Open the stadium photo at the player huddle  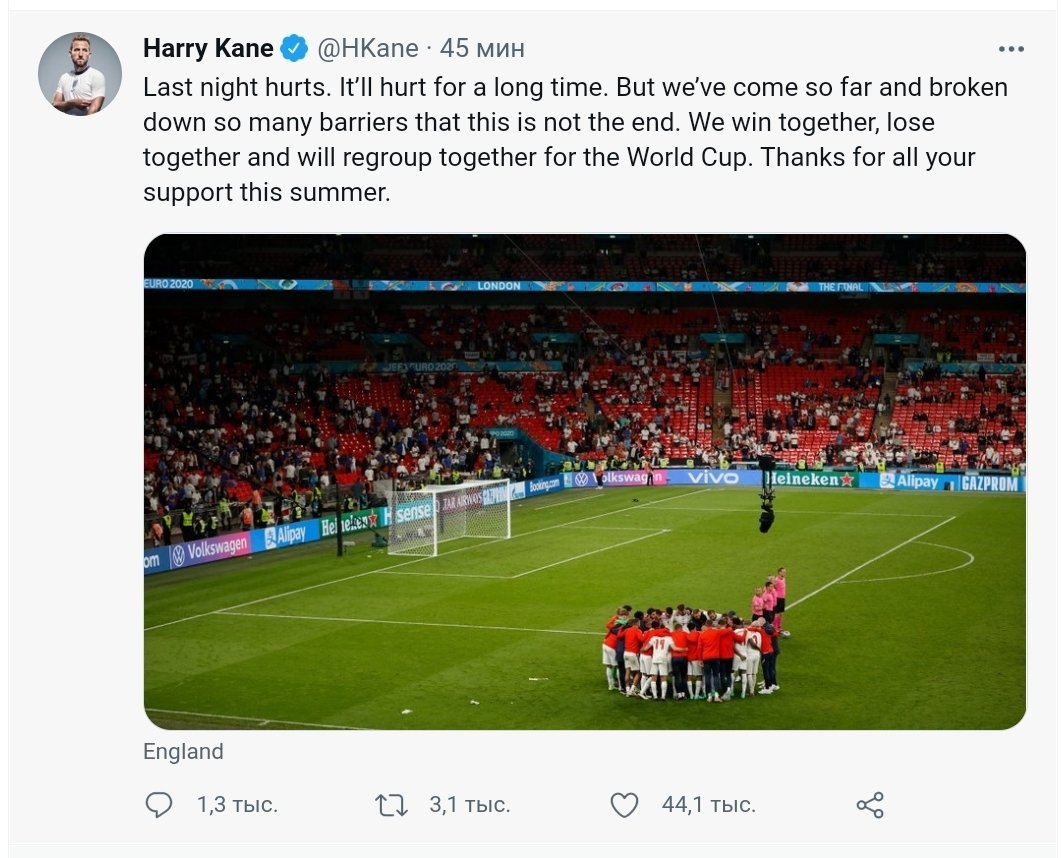[x=690, y=650]
